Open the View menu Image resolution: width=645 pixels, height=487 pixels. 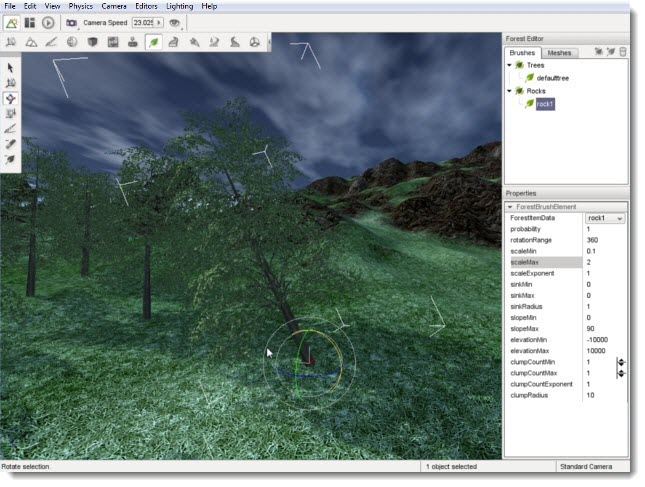pos(52,6)
